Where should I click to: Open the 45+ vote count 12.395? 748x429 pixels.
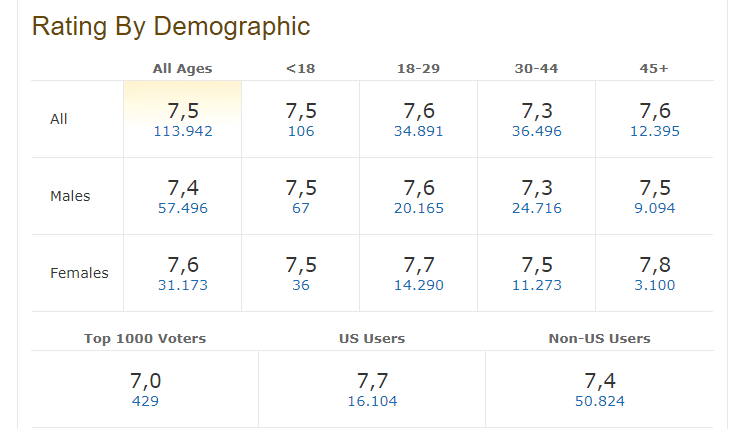654,131
